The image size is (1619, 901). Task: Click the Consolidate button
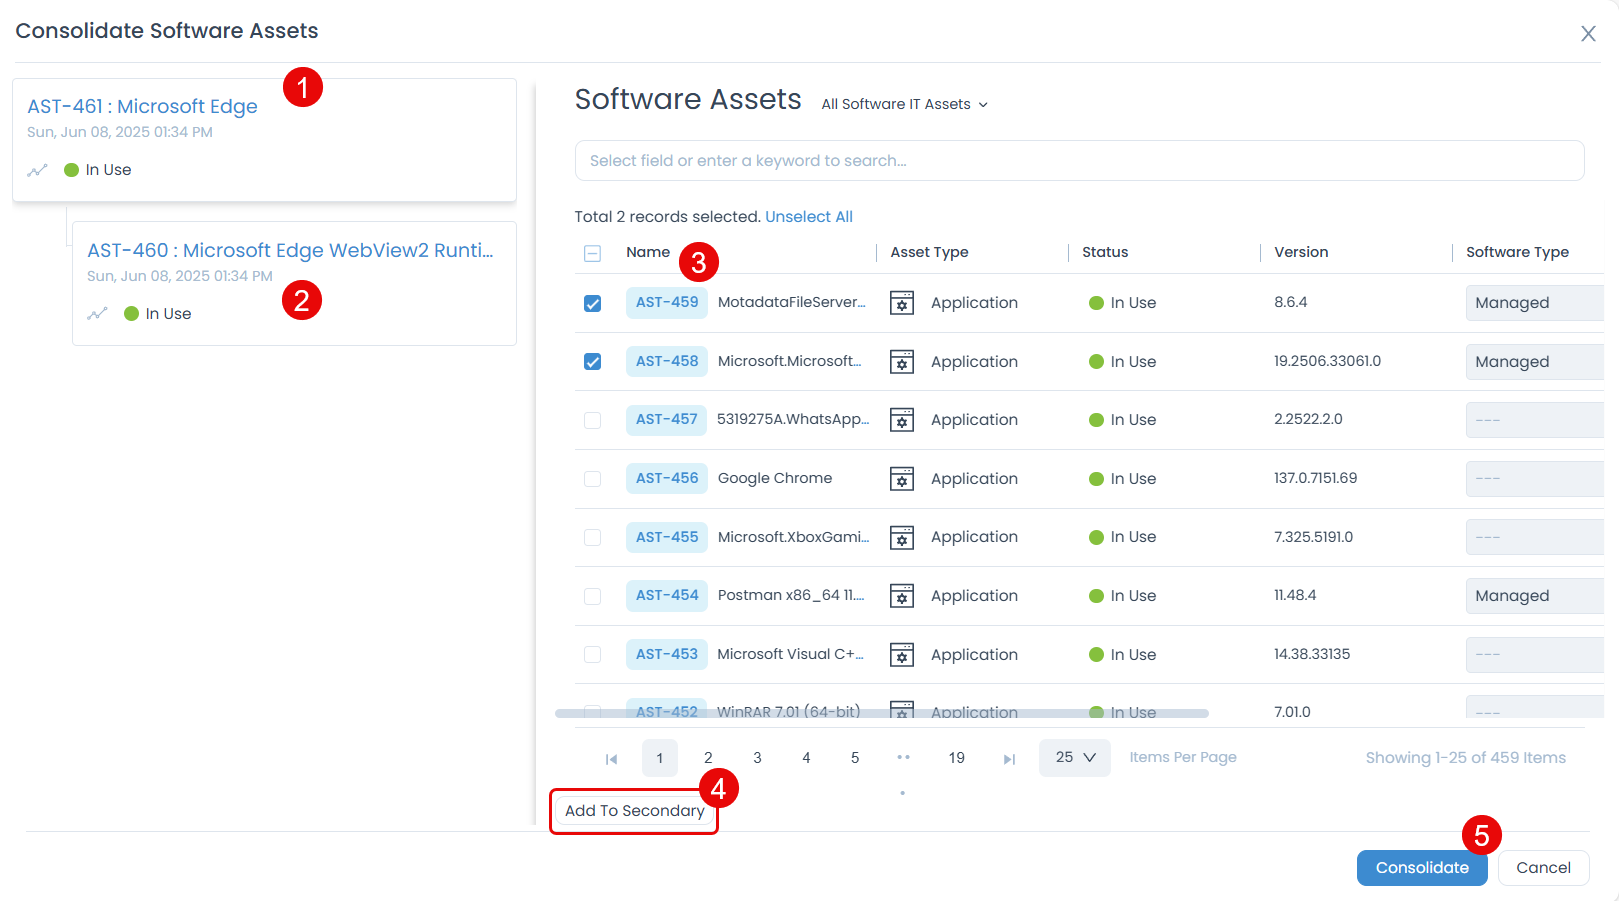[1421, 868]
